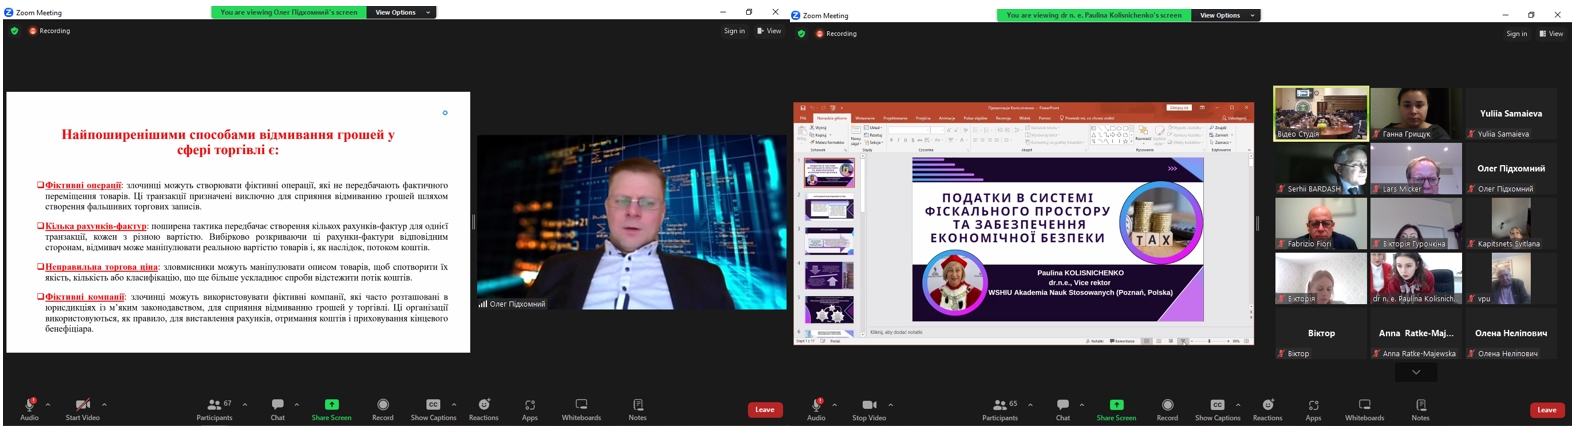Click the Leave button in right Zoom window

click(x=1547, y=410)
